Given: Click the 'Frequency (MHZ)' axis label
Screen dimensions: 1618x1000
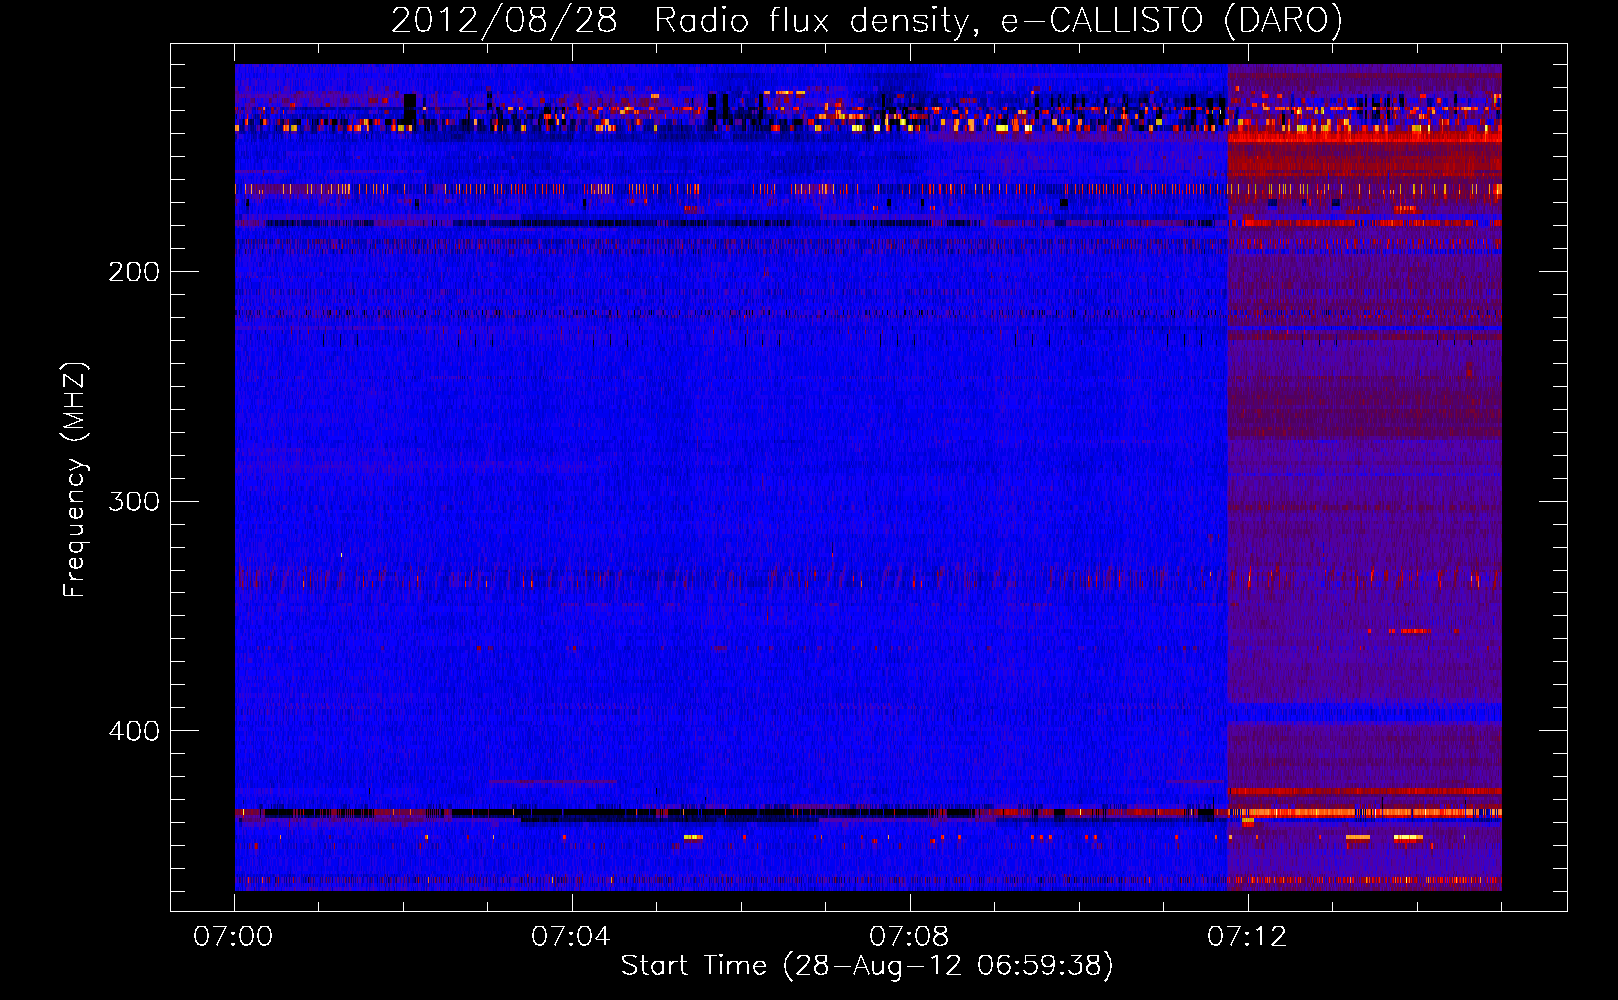Looking at the screenshot, I should 75,480.
